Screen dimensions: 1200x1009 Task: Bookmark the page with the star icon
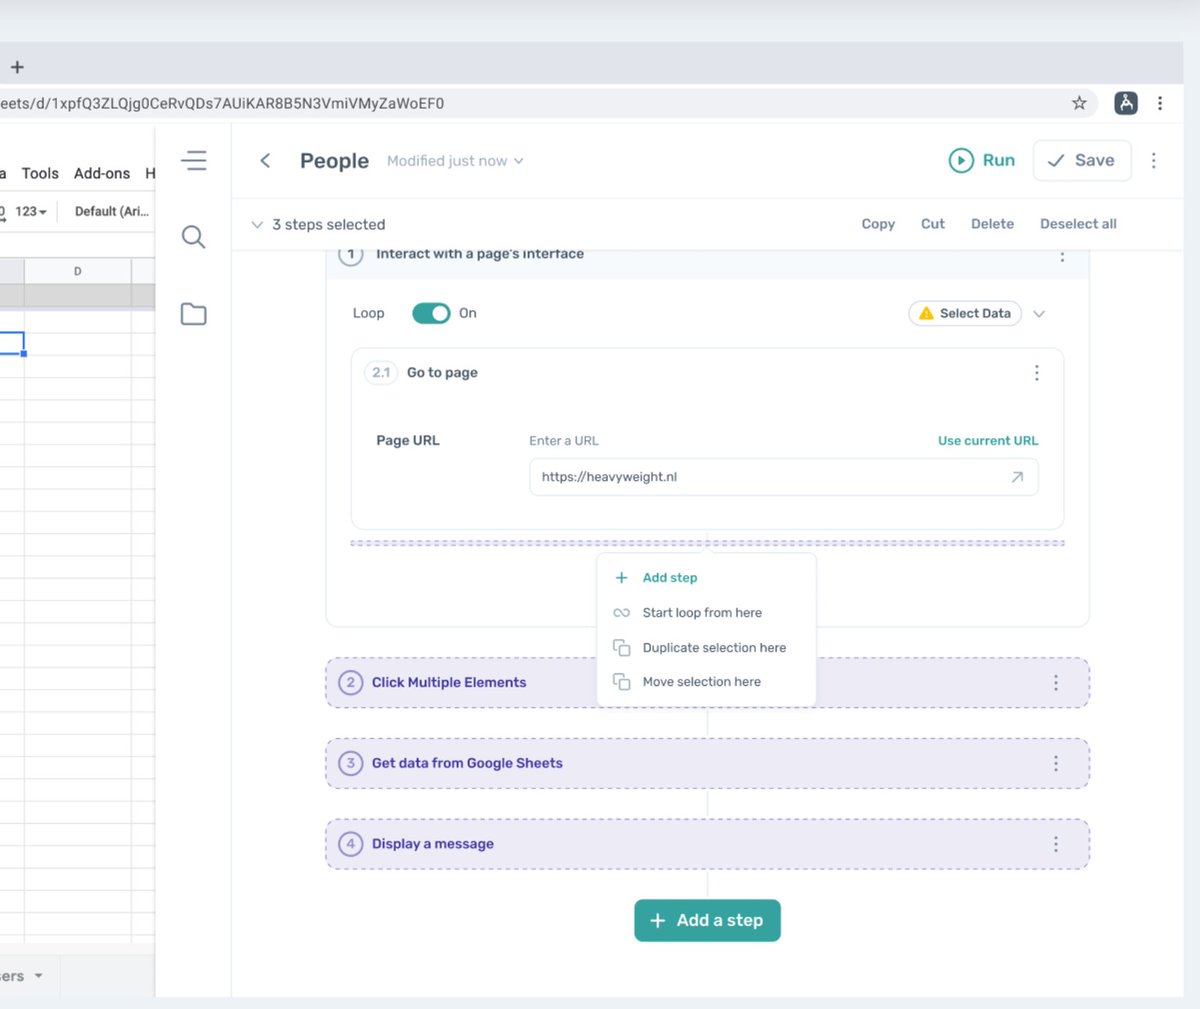click(x=1079, y=103)
